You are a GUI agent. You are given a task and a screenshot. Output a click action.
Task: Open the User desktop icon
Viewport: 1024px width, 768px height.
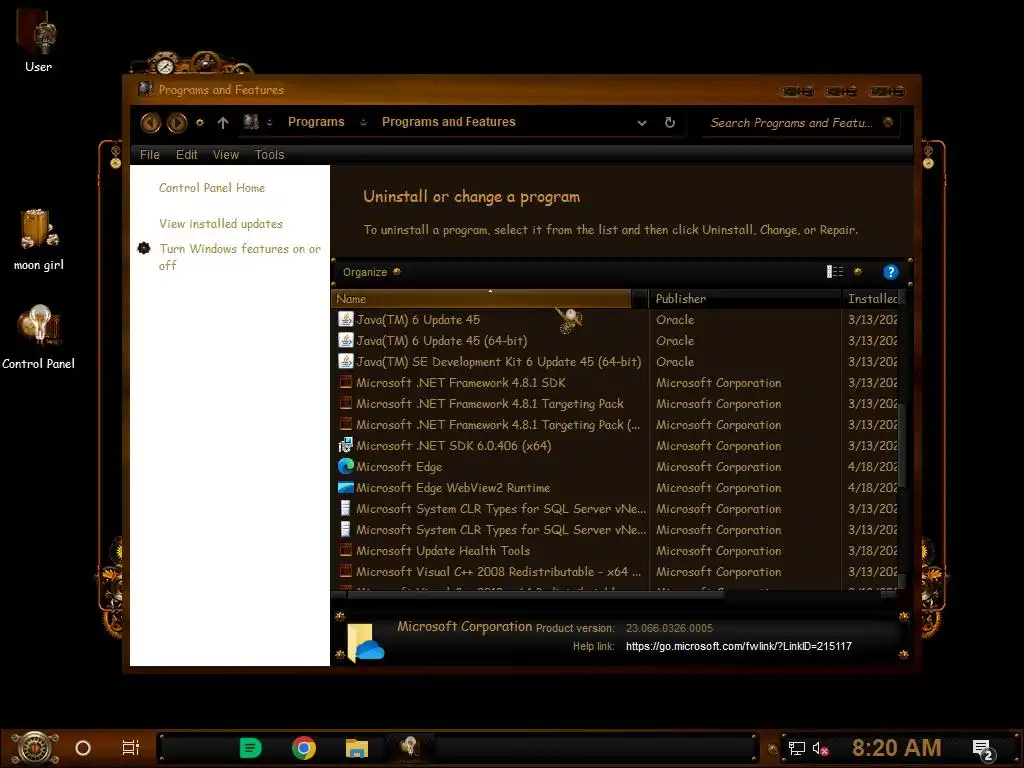click(38, 40)
